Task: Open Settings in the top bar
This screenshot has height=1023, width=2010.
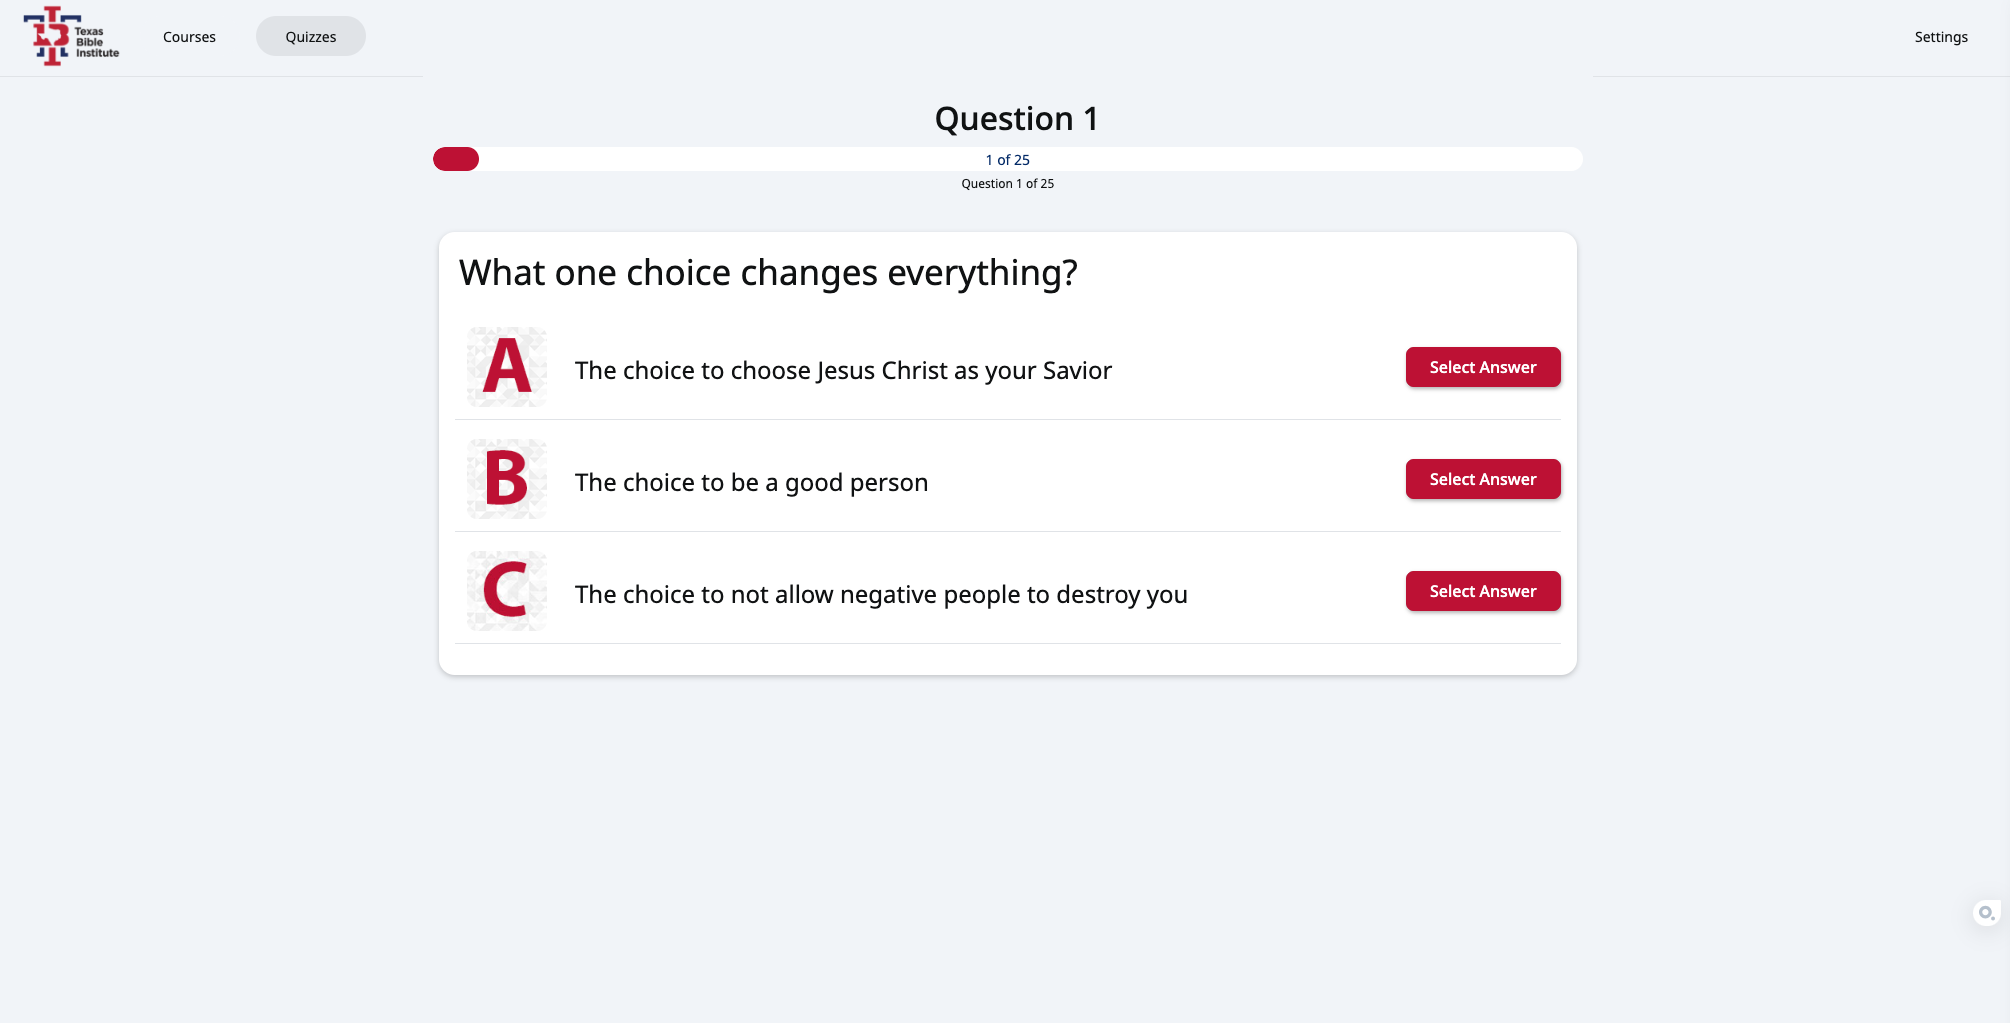Action: coord(1941,37)
